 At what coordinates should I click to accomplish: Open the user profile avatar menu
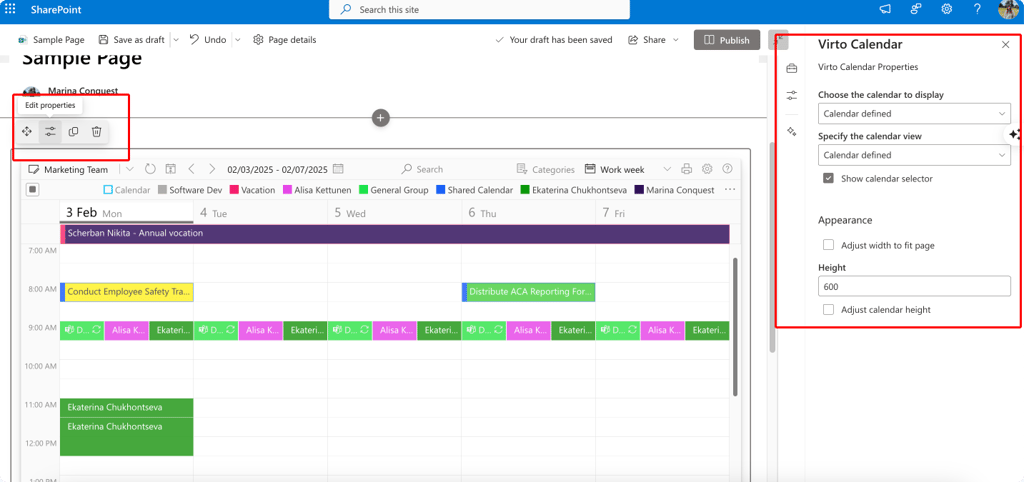1010,9
